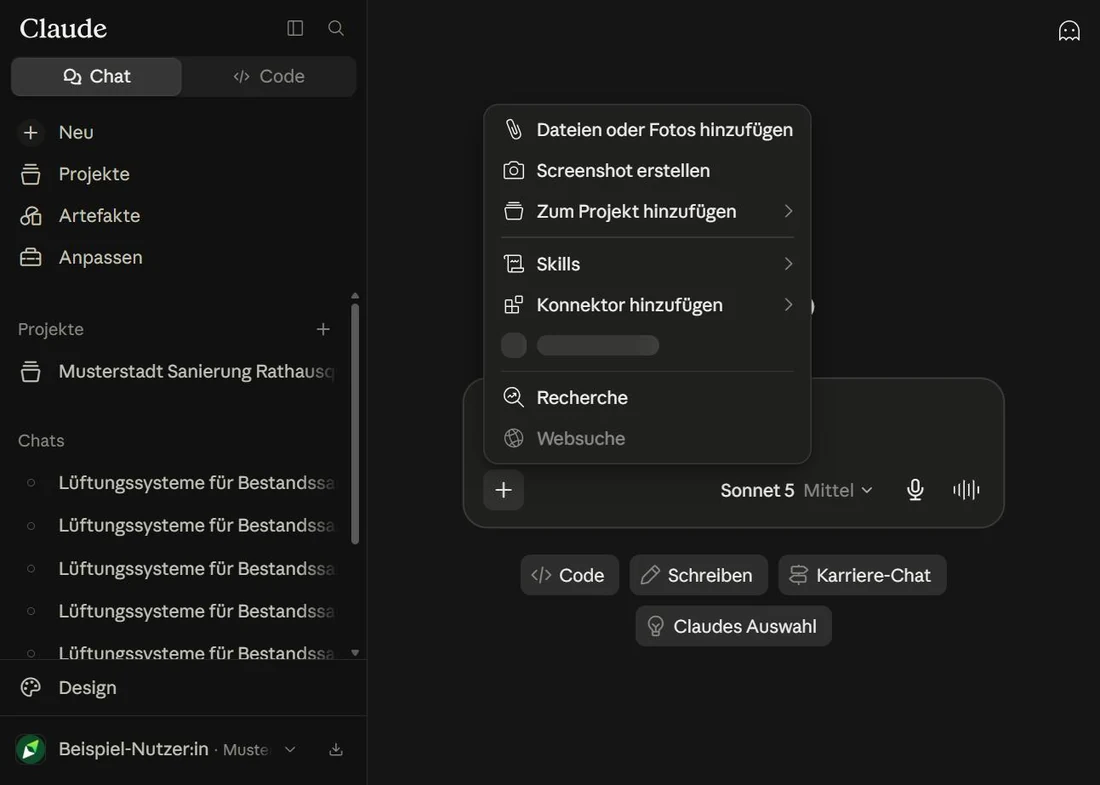
Task: Click the download app icon in the account row
Action: coord(336,749)
